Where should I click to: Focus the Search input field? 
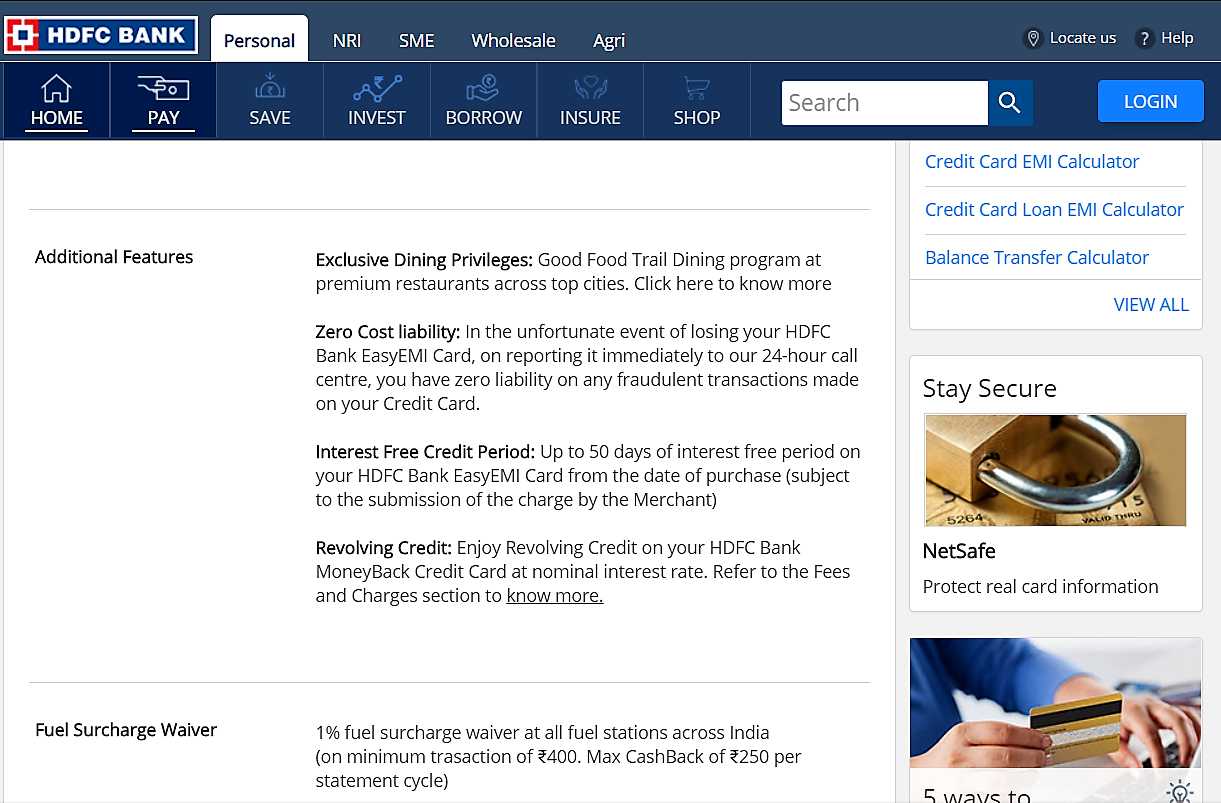click(x=885, y=102)
